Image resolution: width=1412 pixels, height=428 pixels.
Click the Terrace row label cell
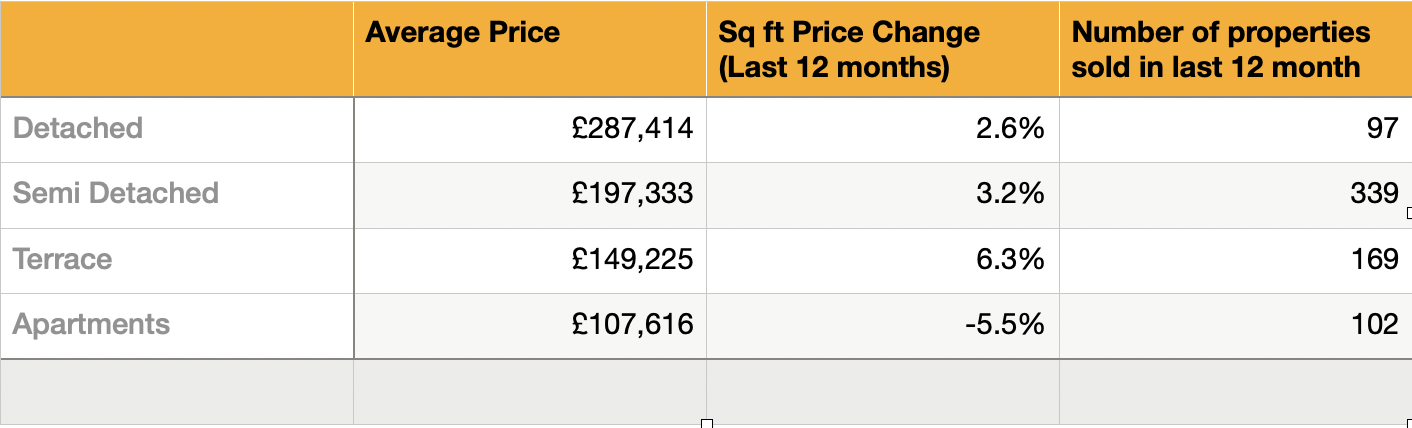pyautogui.click(x=177, y=260)
